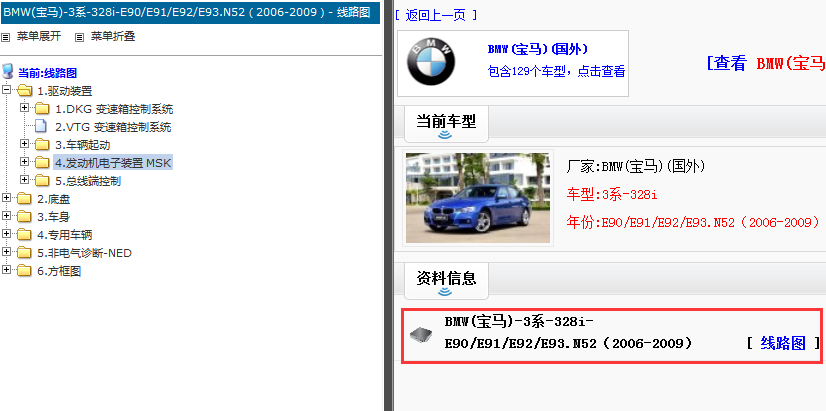826x411 pixels.
Task: Select 3.车辆起动 tree label
Action: click(x=83, y=145)
